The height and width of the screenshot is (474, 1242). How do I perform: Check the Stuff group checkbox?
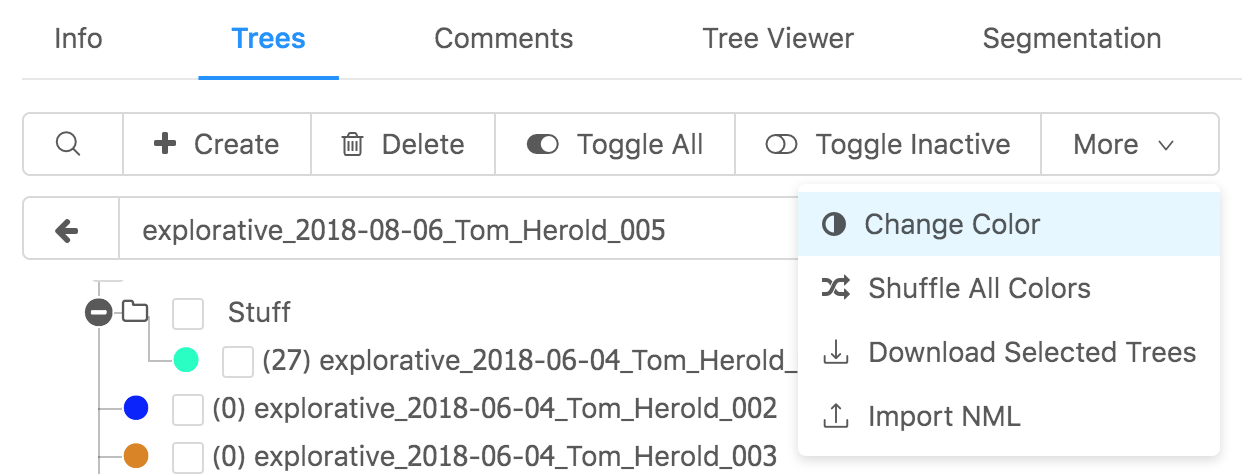[x=188, y=313]
